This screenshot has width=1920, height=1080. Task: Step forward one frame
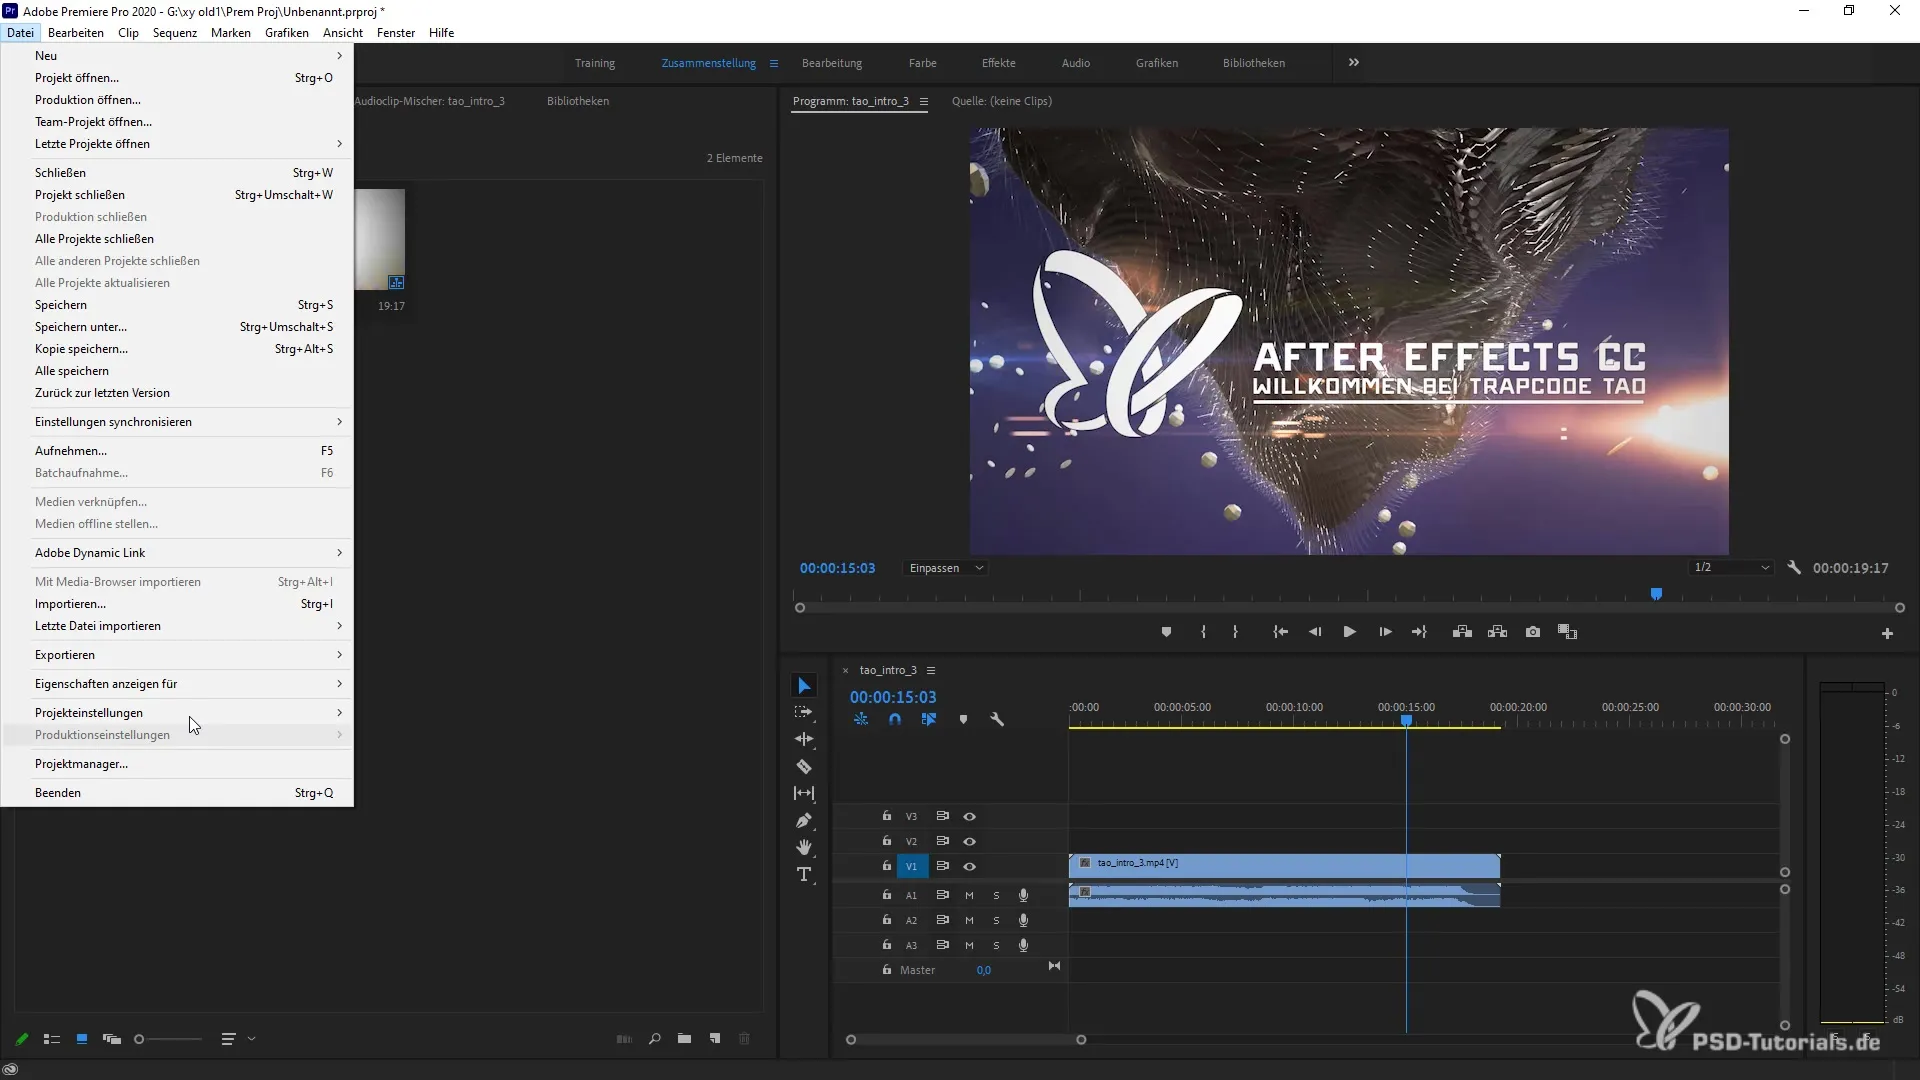[1385, 632]
